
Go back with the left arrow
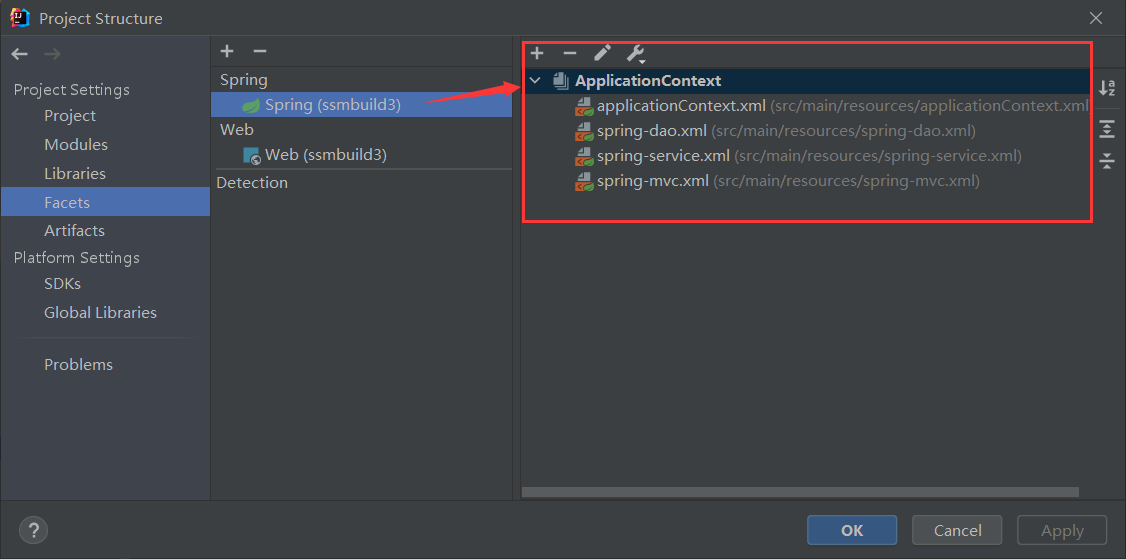[x=20, y=54]
